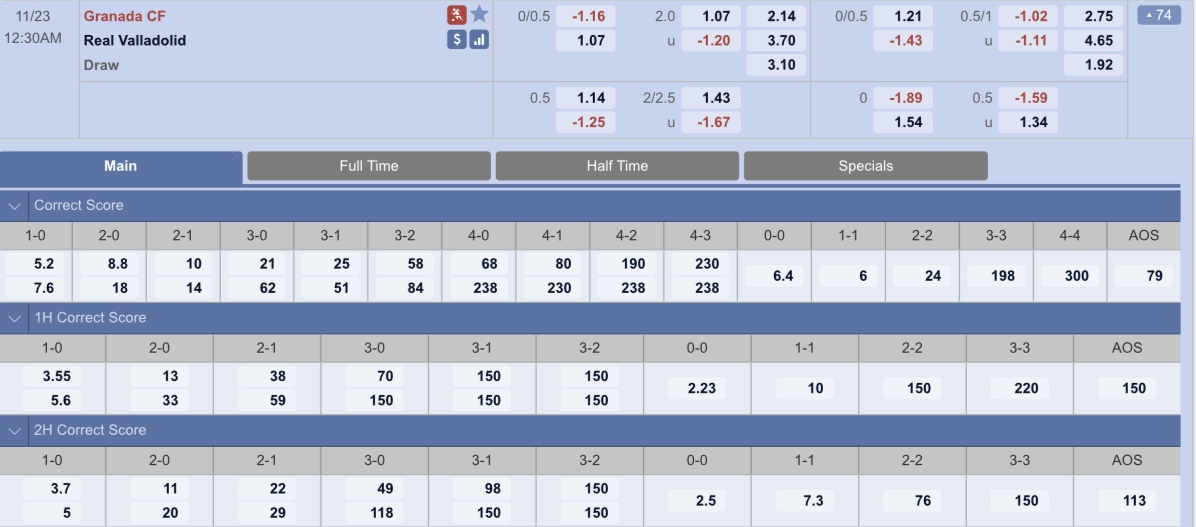Choose Granada CF handicap odds -1.16

tap(585, 16)
